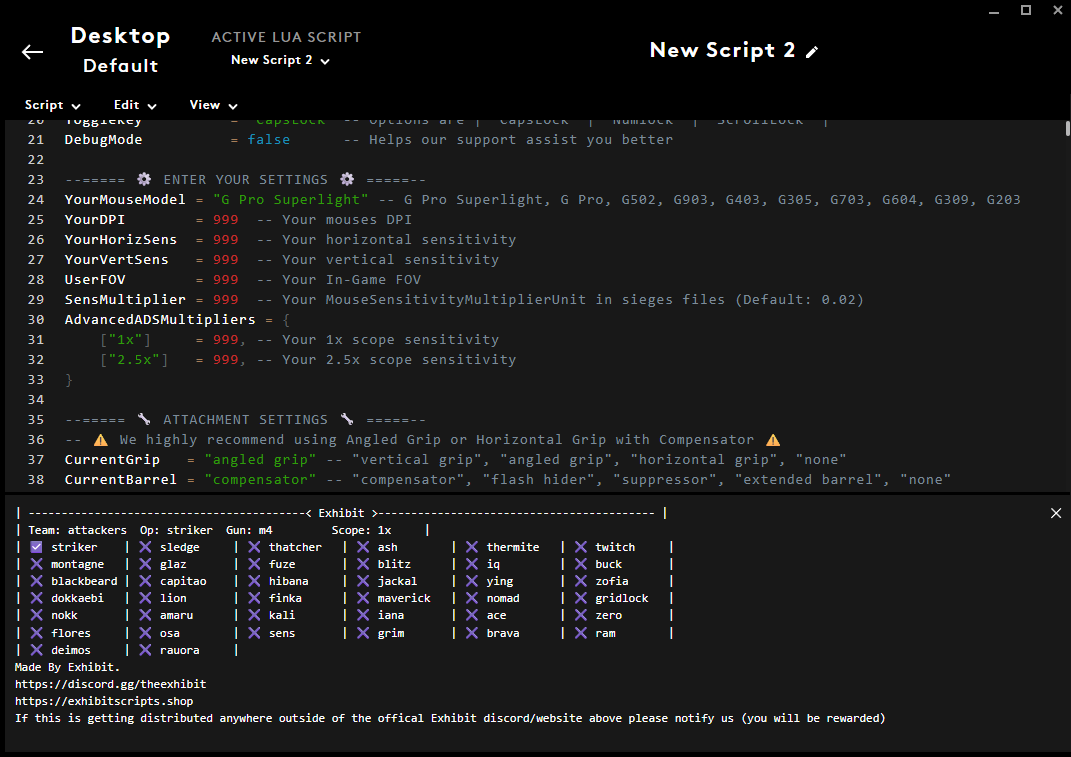Open the Edit menu
The height and width of the screenshot is (757, 1071).
click(x=135, y=105)
